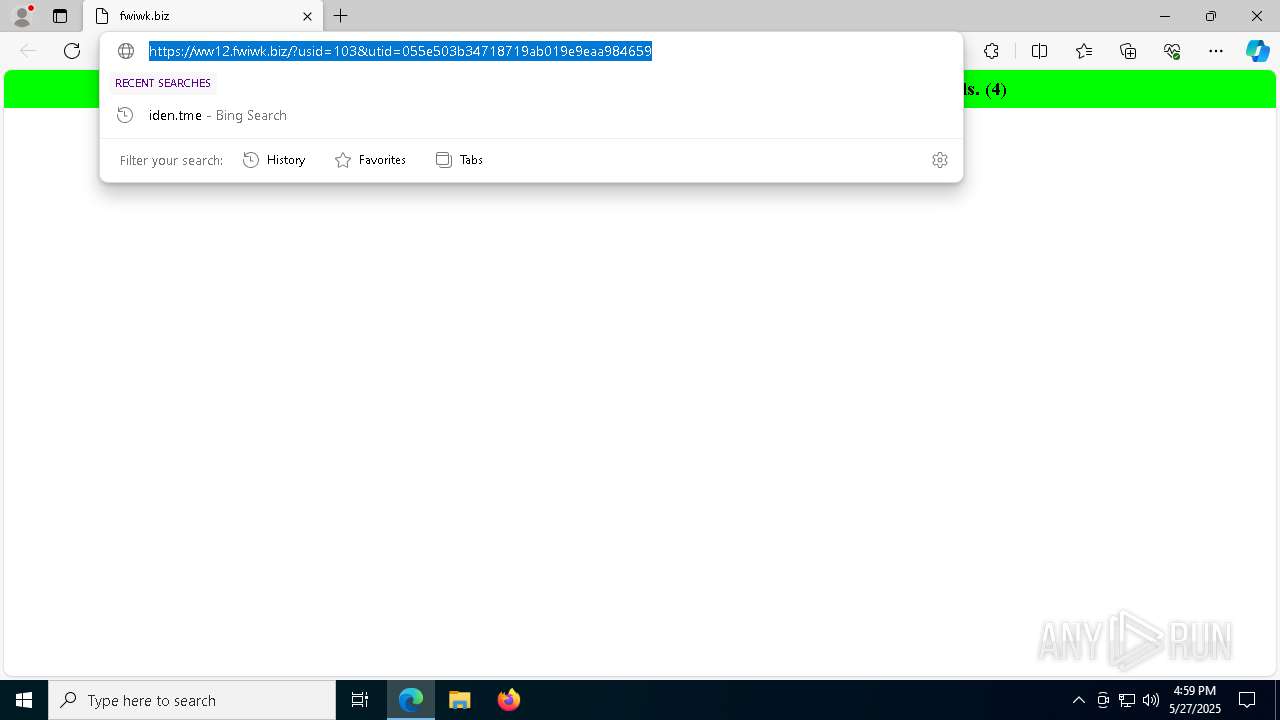Image resolution: width=1280 pixels, height=720 pixels.
Task: Click the Meet Now tray icon
Action: coord(1103,700)
